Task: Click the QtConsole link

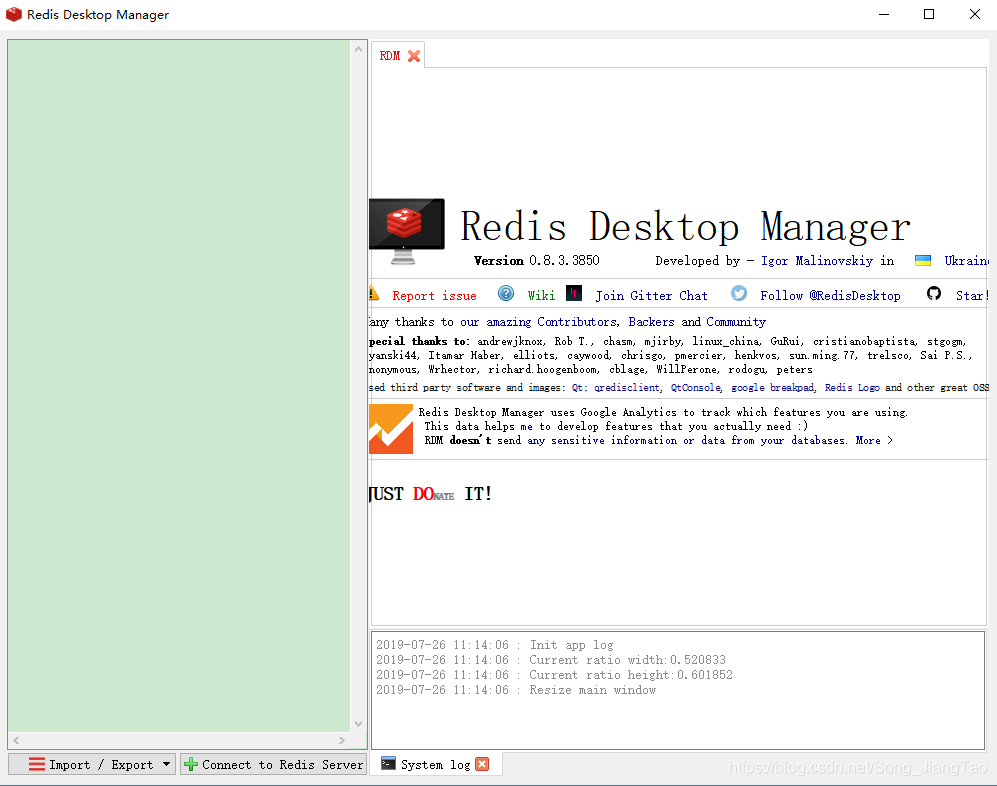Action: click(696, 387)
